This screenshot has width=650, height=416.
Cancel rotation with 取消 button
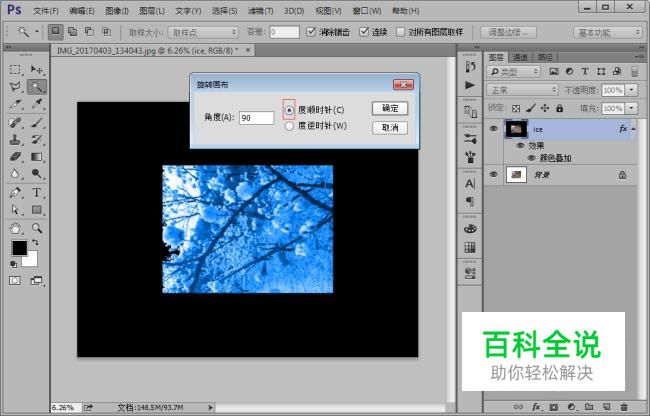tap(390, 128)
